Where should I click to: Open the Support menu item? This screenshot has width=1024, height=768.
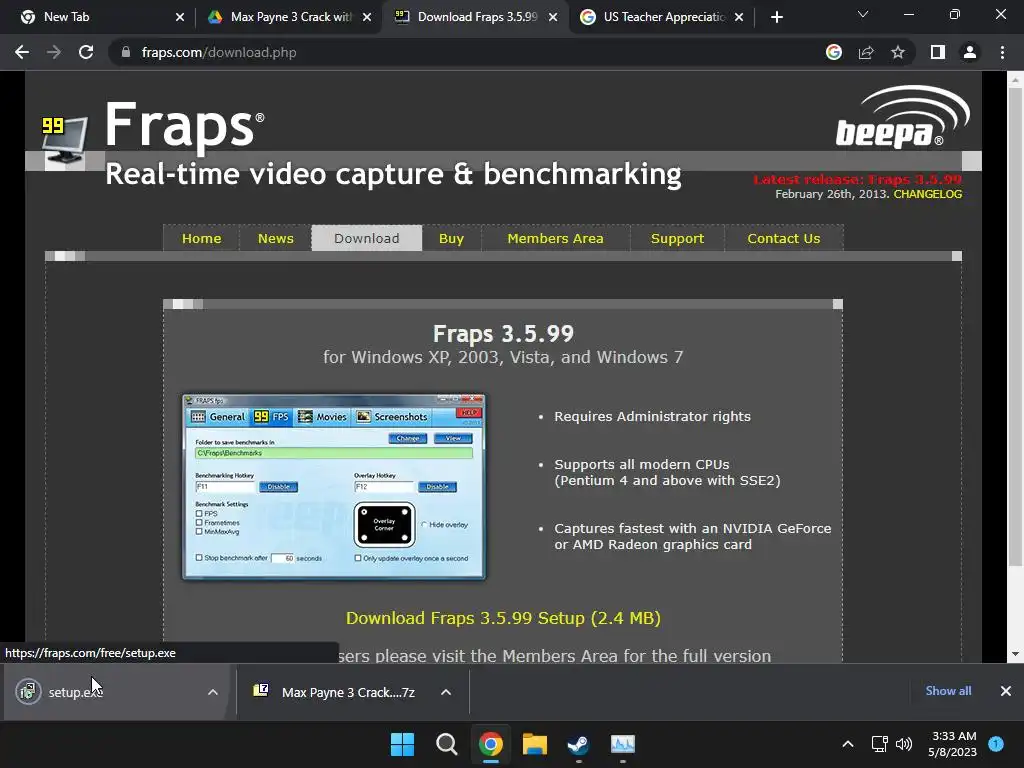pos(677,238)
